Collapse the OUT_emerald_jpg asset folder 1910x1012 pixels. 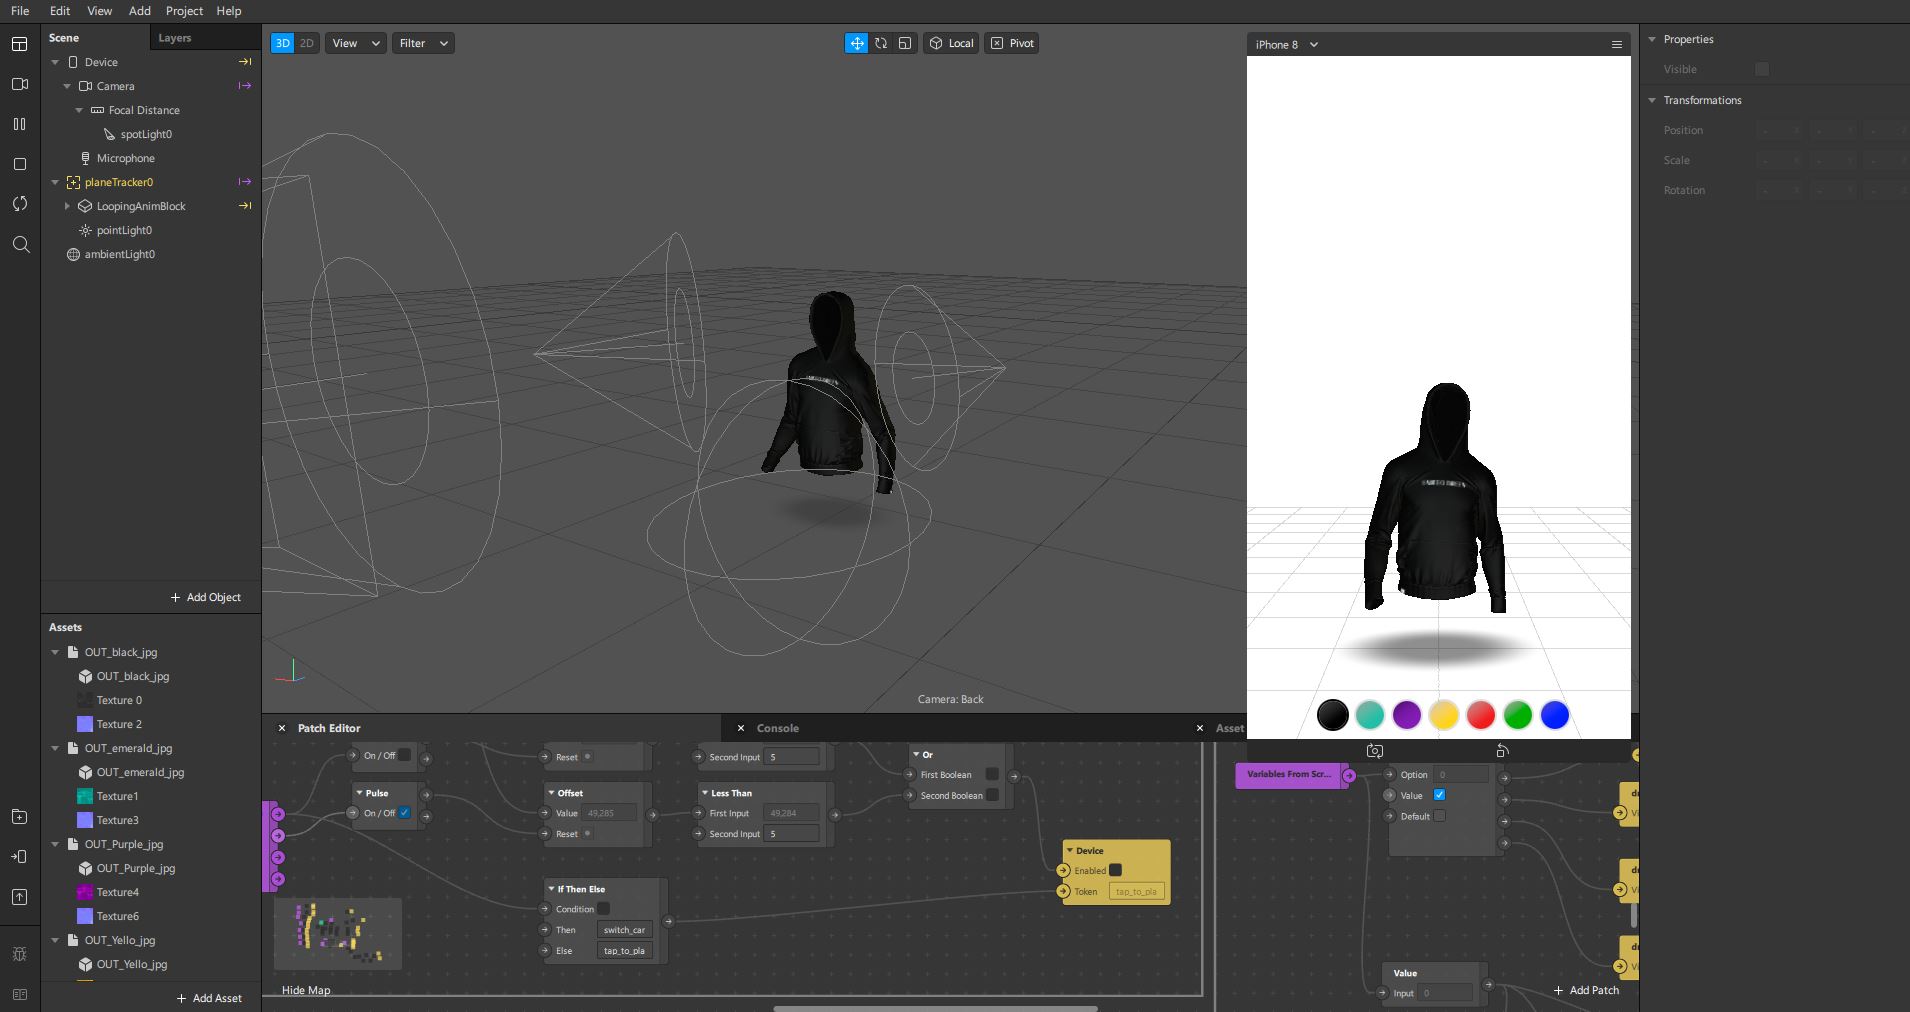point(55,748)
